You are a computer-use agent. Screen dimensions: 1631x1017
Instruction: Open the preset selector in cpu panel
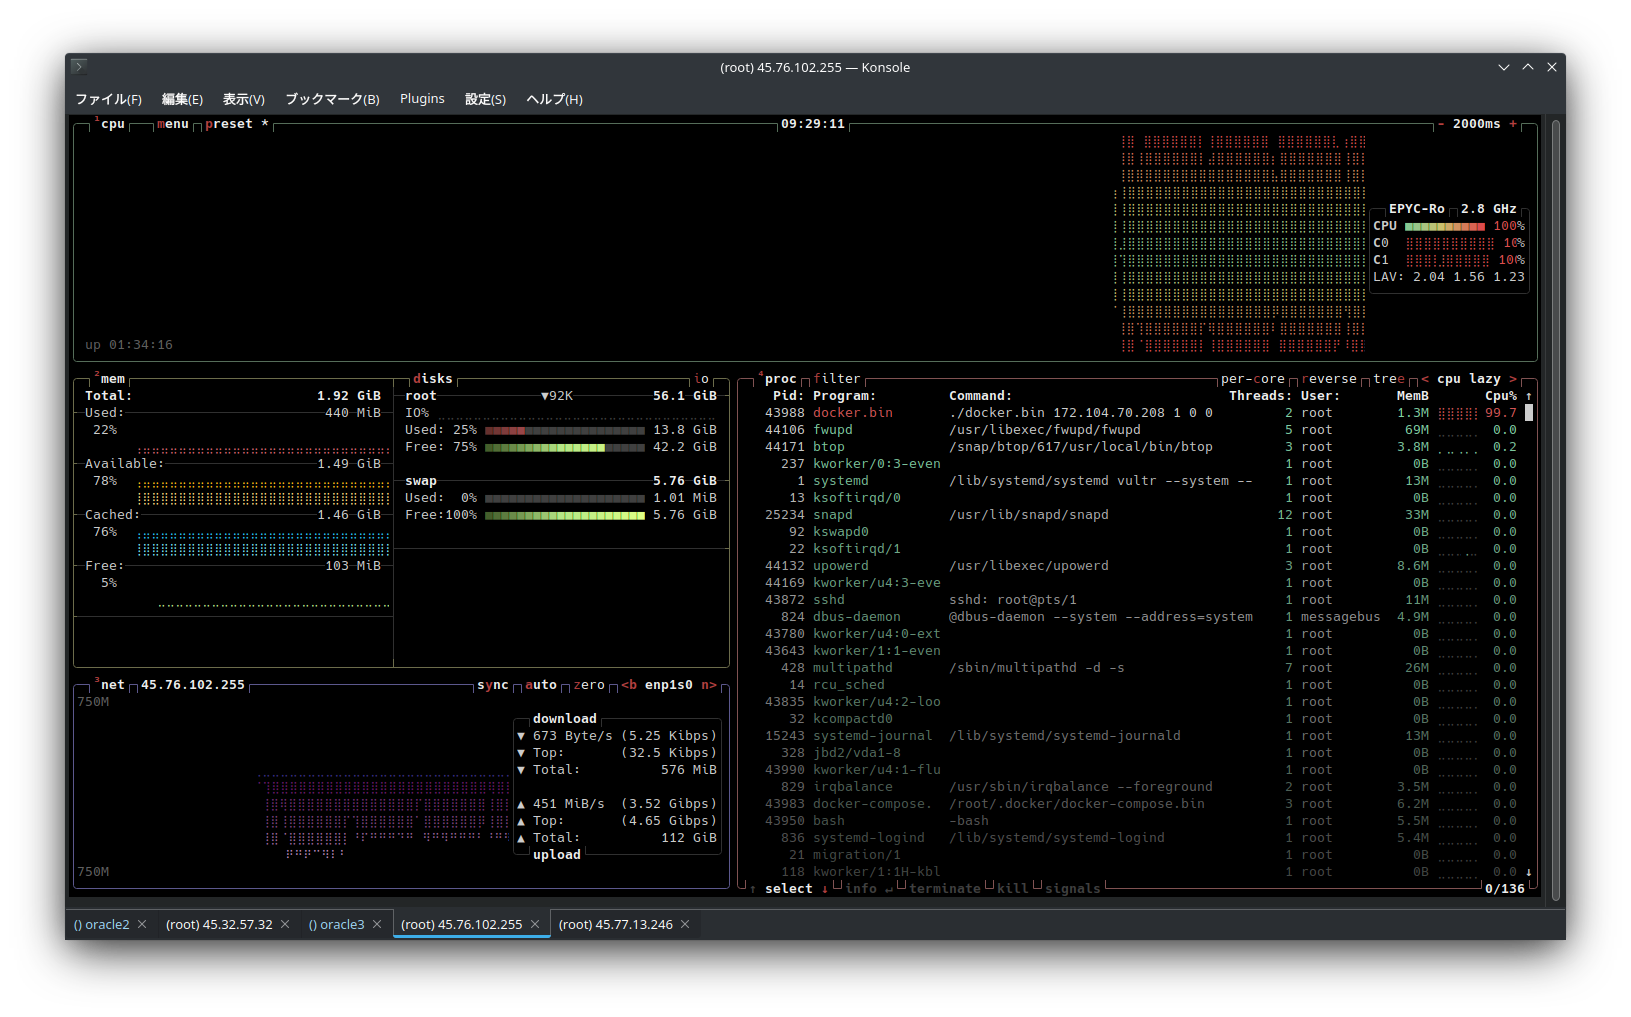click(x=229, y=124)
